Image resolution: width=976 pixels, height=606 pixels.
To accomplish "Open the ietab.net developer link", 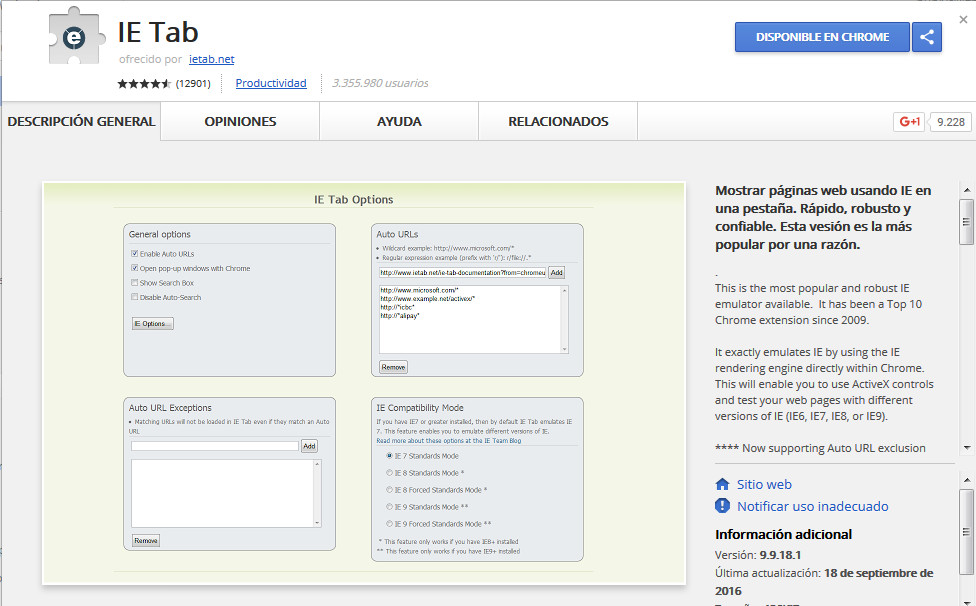I will [212, 59].
